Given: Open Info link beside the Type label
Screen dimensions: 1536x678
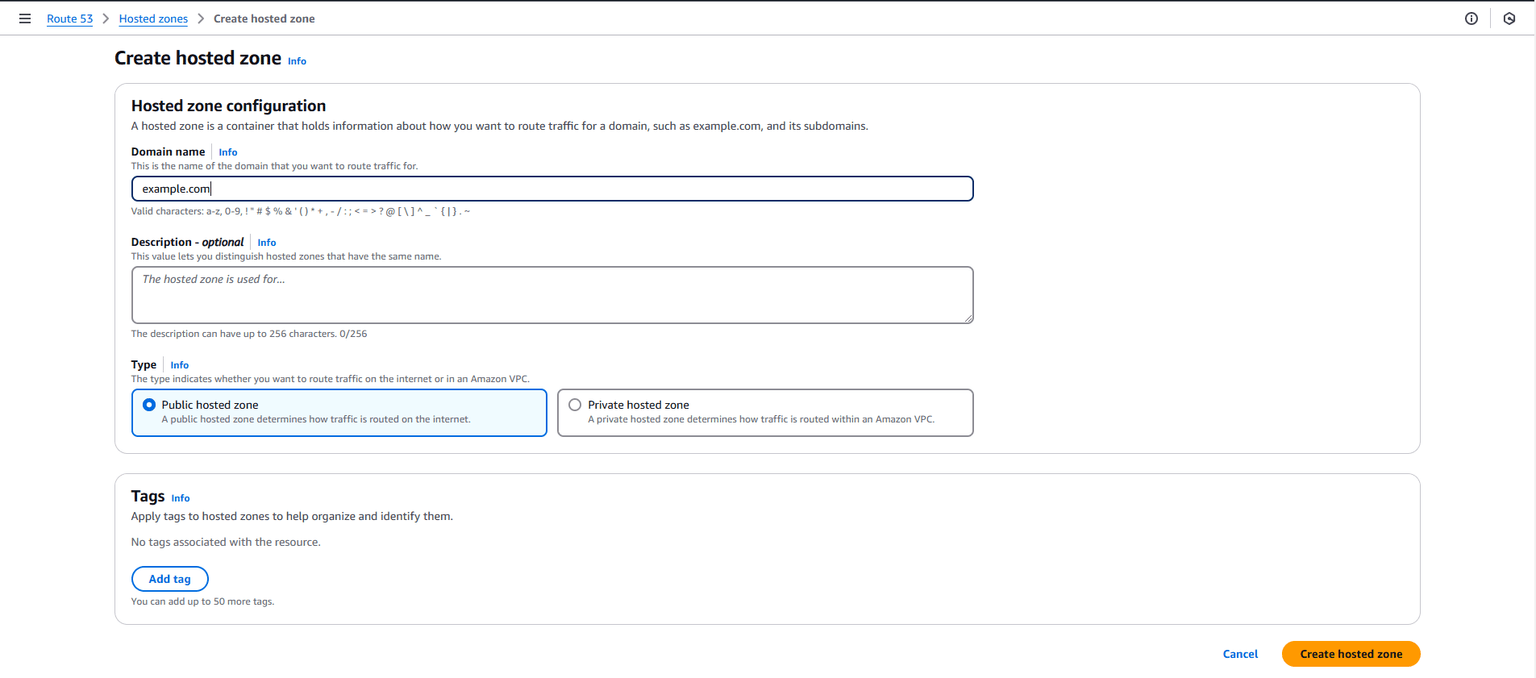Looking at the screenshot, I should [179, 365].
